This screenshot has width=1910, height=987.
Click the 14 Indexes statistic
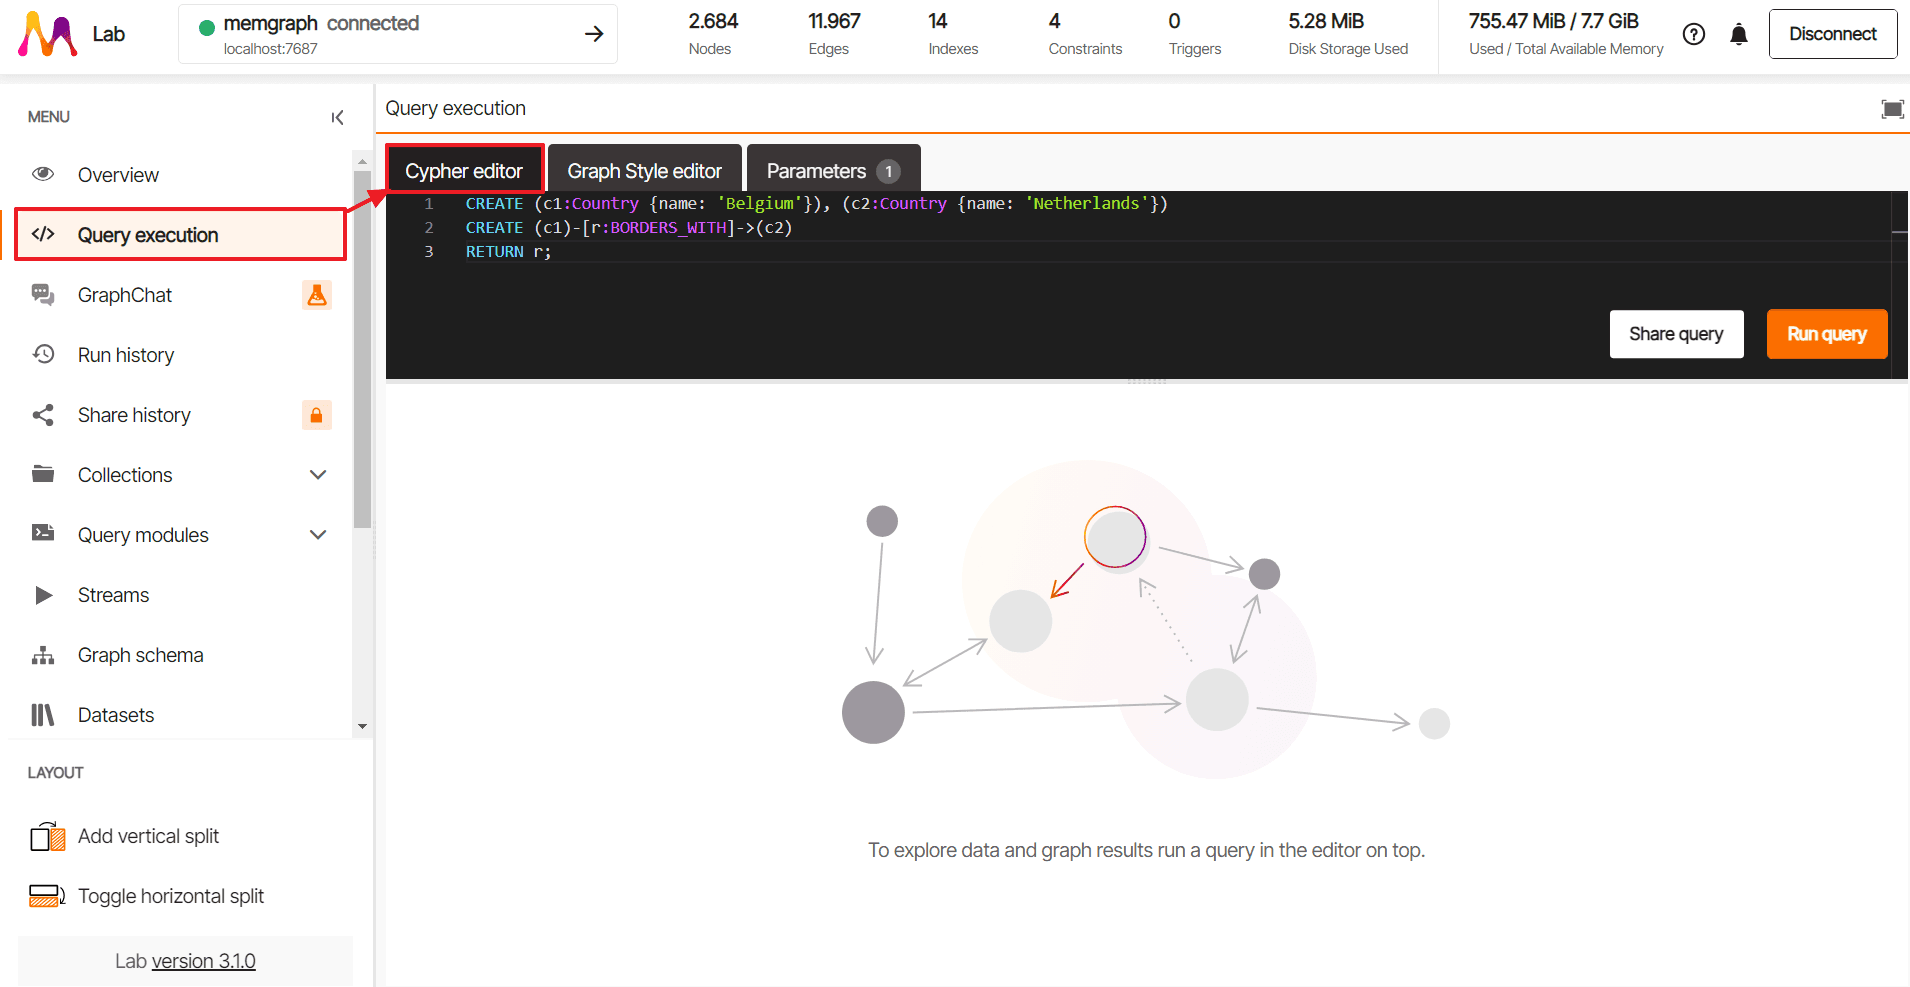[953, 34]
